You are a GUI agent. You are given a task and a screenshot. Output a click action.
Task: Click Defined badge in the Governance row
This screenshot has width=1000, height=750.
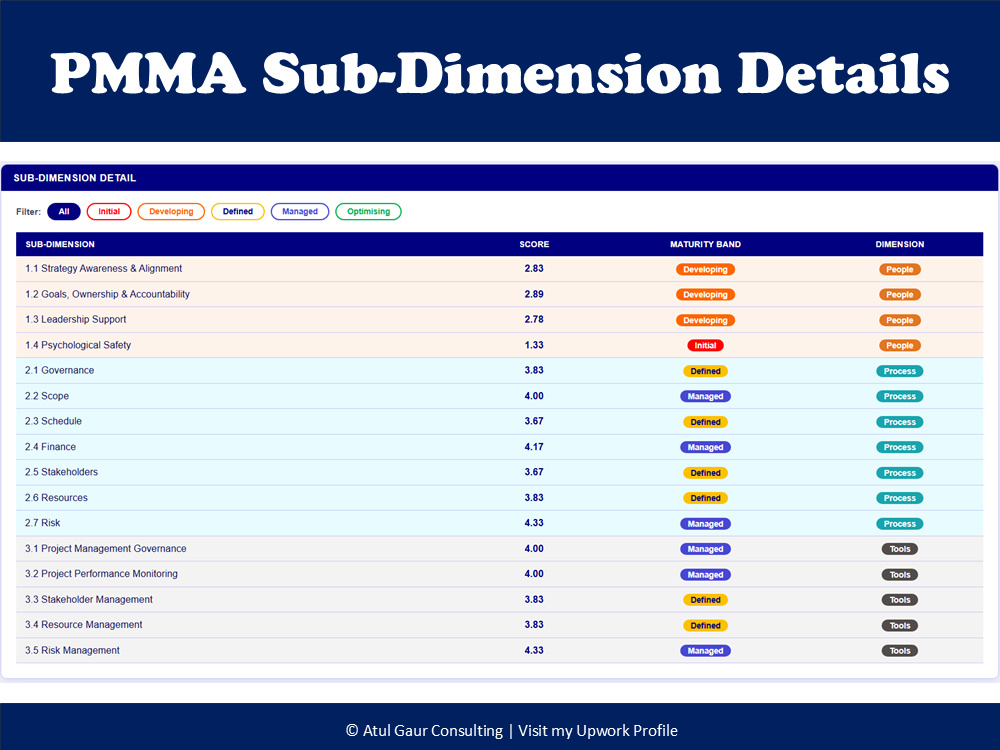tap(705, 371)
